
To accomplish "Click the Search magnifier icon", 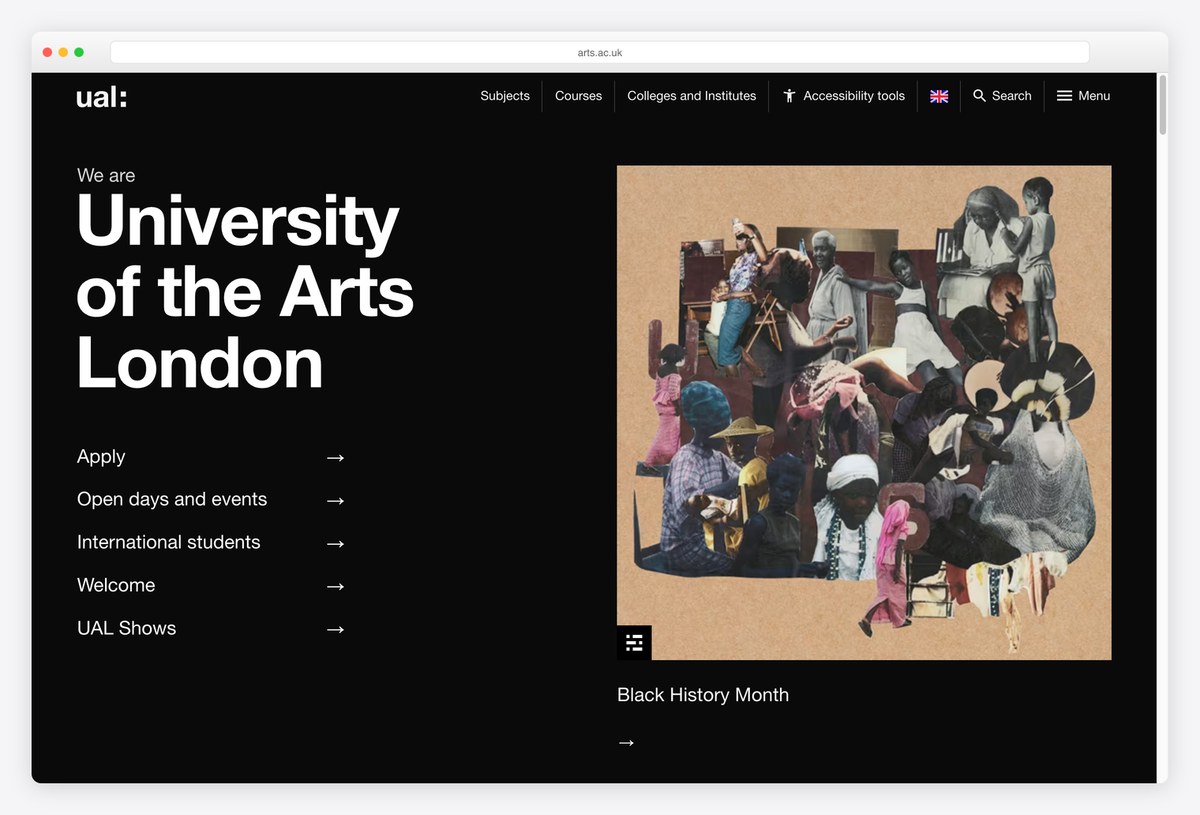I will tap(980, 96).
